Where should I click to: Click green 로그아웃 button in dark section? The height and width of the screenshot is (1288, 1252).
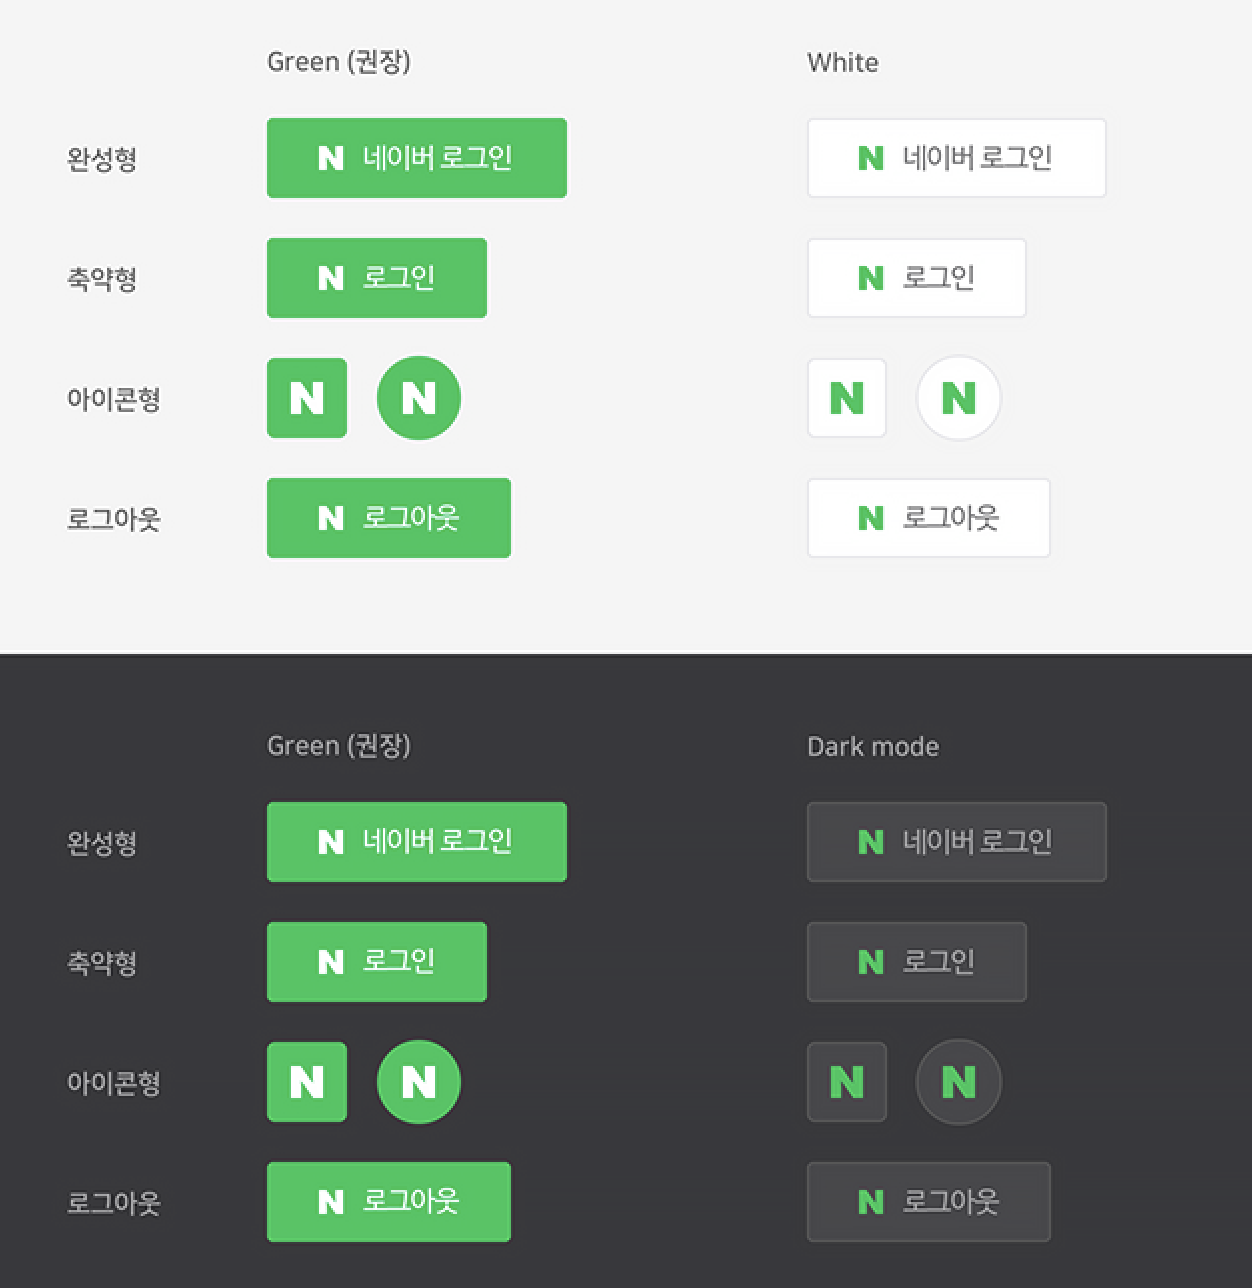[x=389, y=1202]
